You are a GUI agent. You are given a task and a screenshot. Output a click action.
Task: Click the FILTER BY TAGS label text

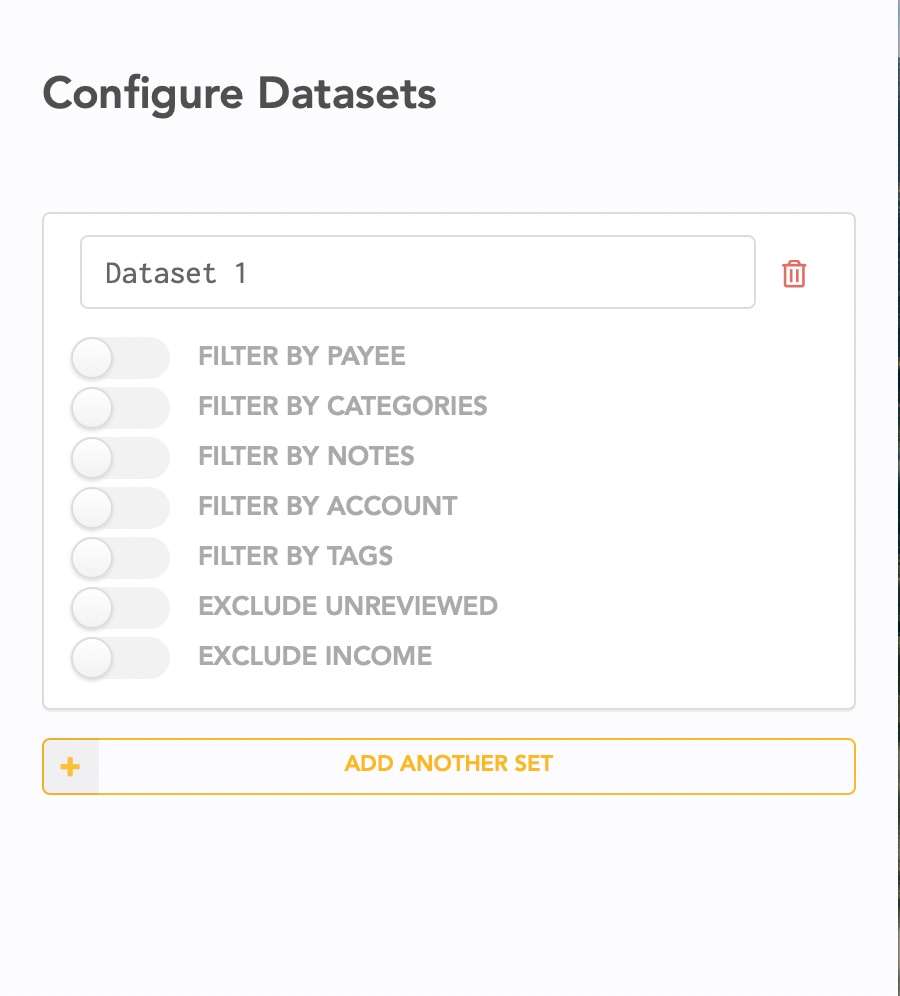(x=295, y=556)
